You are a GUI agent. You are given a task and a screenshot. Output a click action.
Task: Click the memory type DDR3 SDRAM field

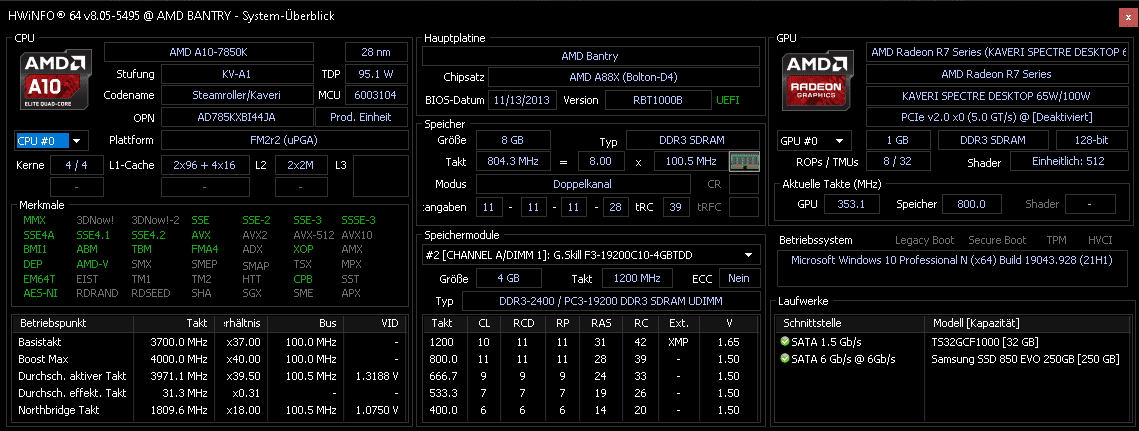pos(692,140)
